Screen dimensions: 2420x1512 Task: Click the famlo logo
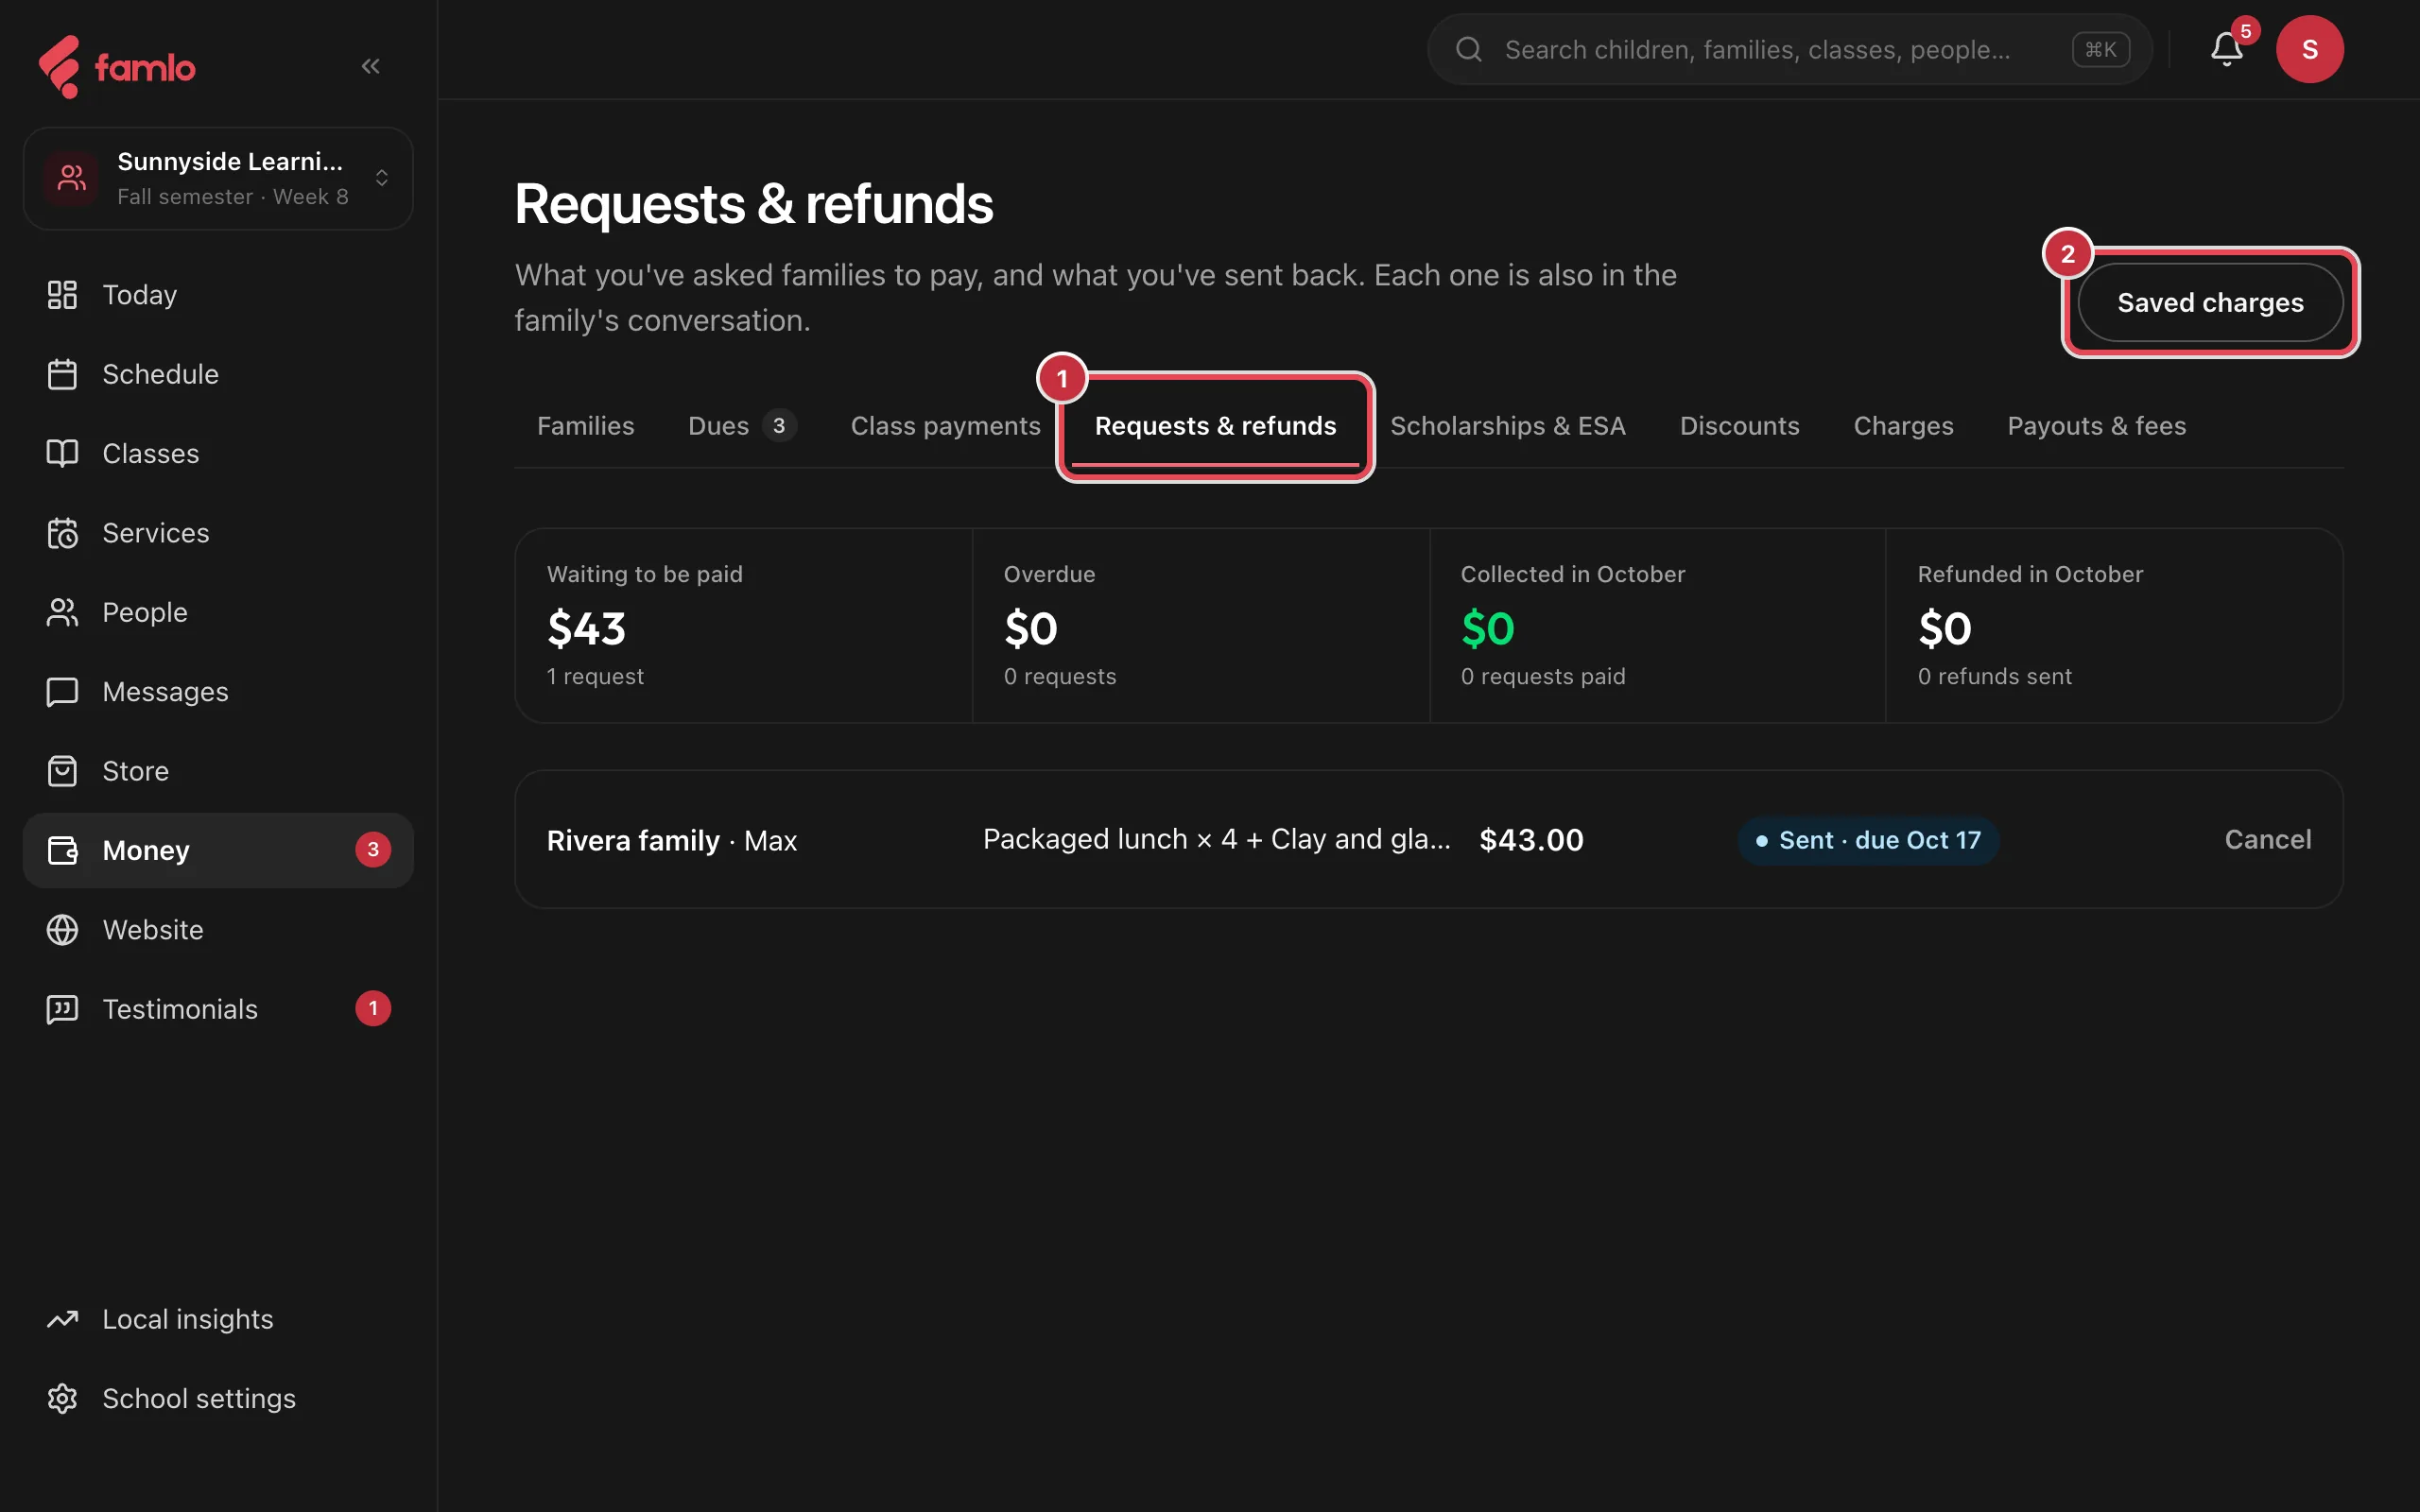coord(117,67)
